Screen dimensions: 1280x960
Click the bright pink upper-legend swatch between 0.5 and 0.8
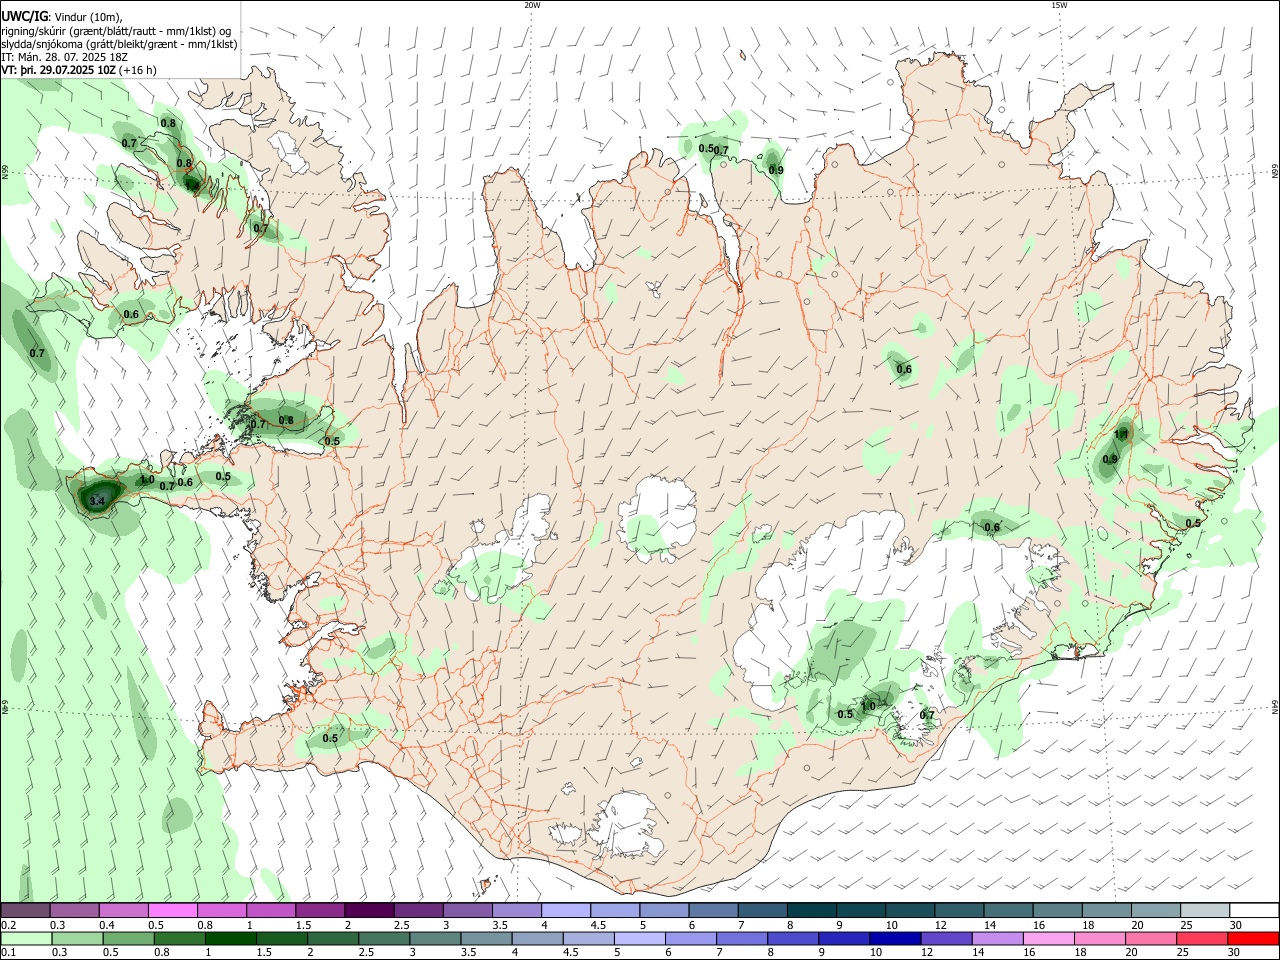173,911
